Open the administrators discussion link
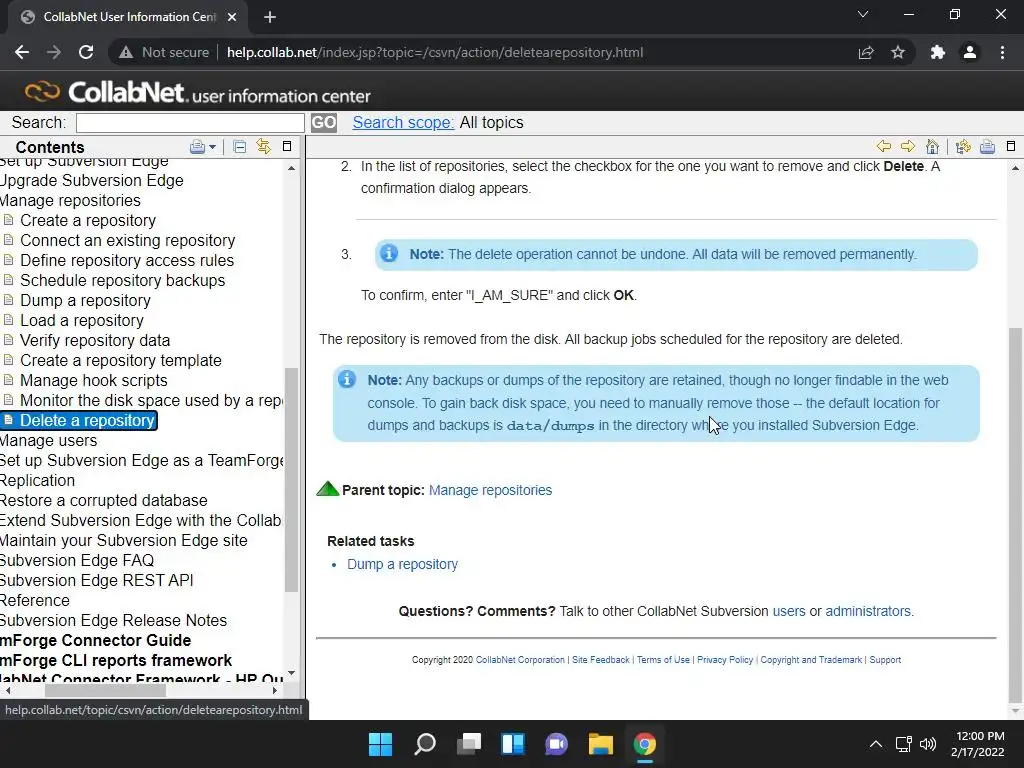Viewport: 1024px width, 768px height. point(868,611)
